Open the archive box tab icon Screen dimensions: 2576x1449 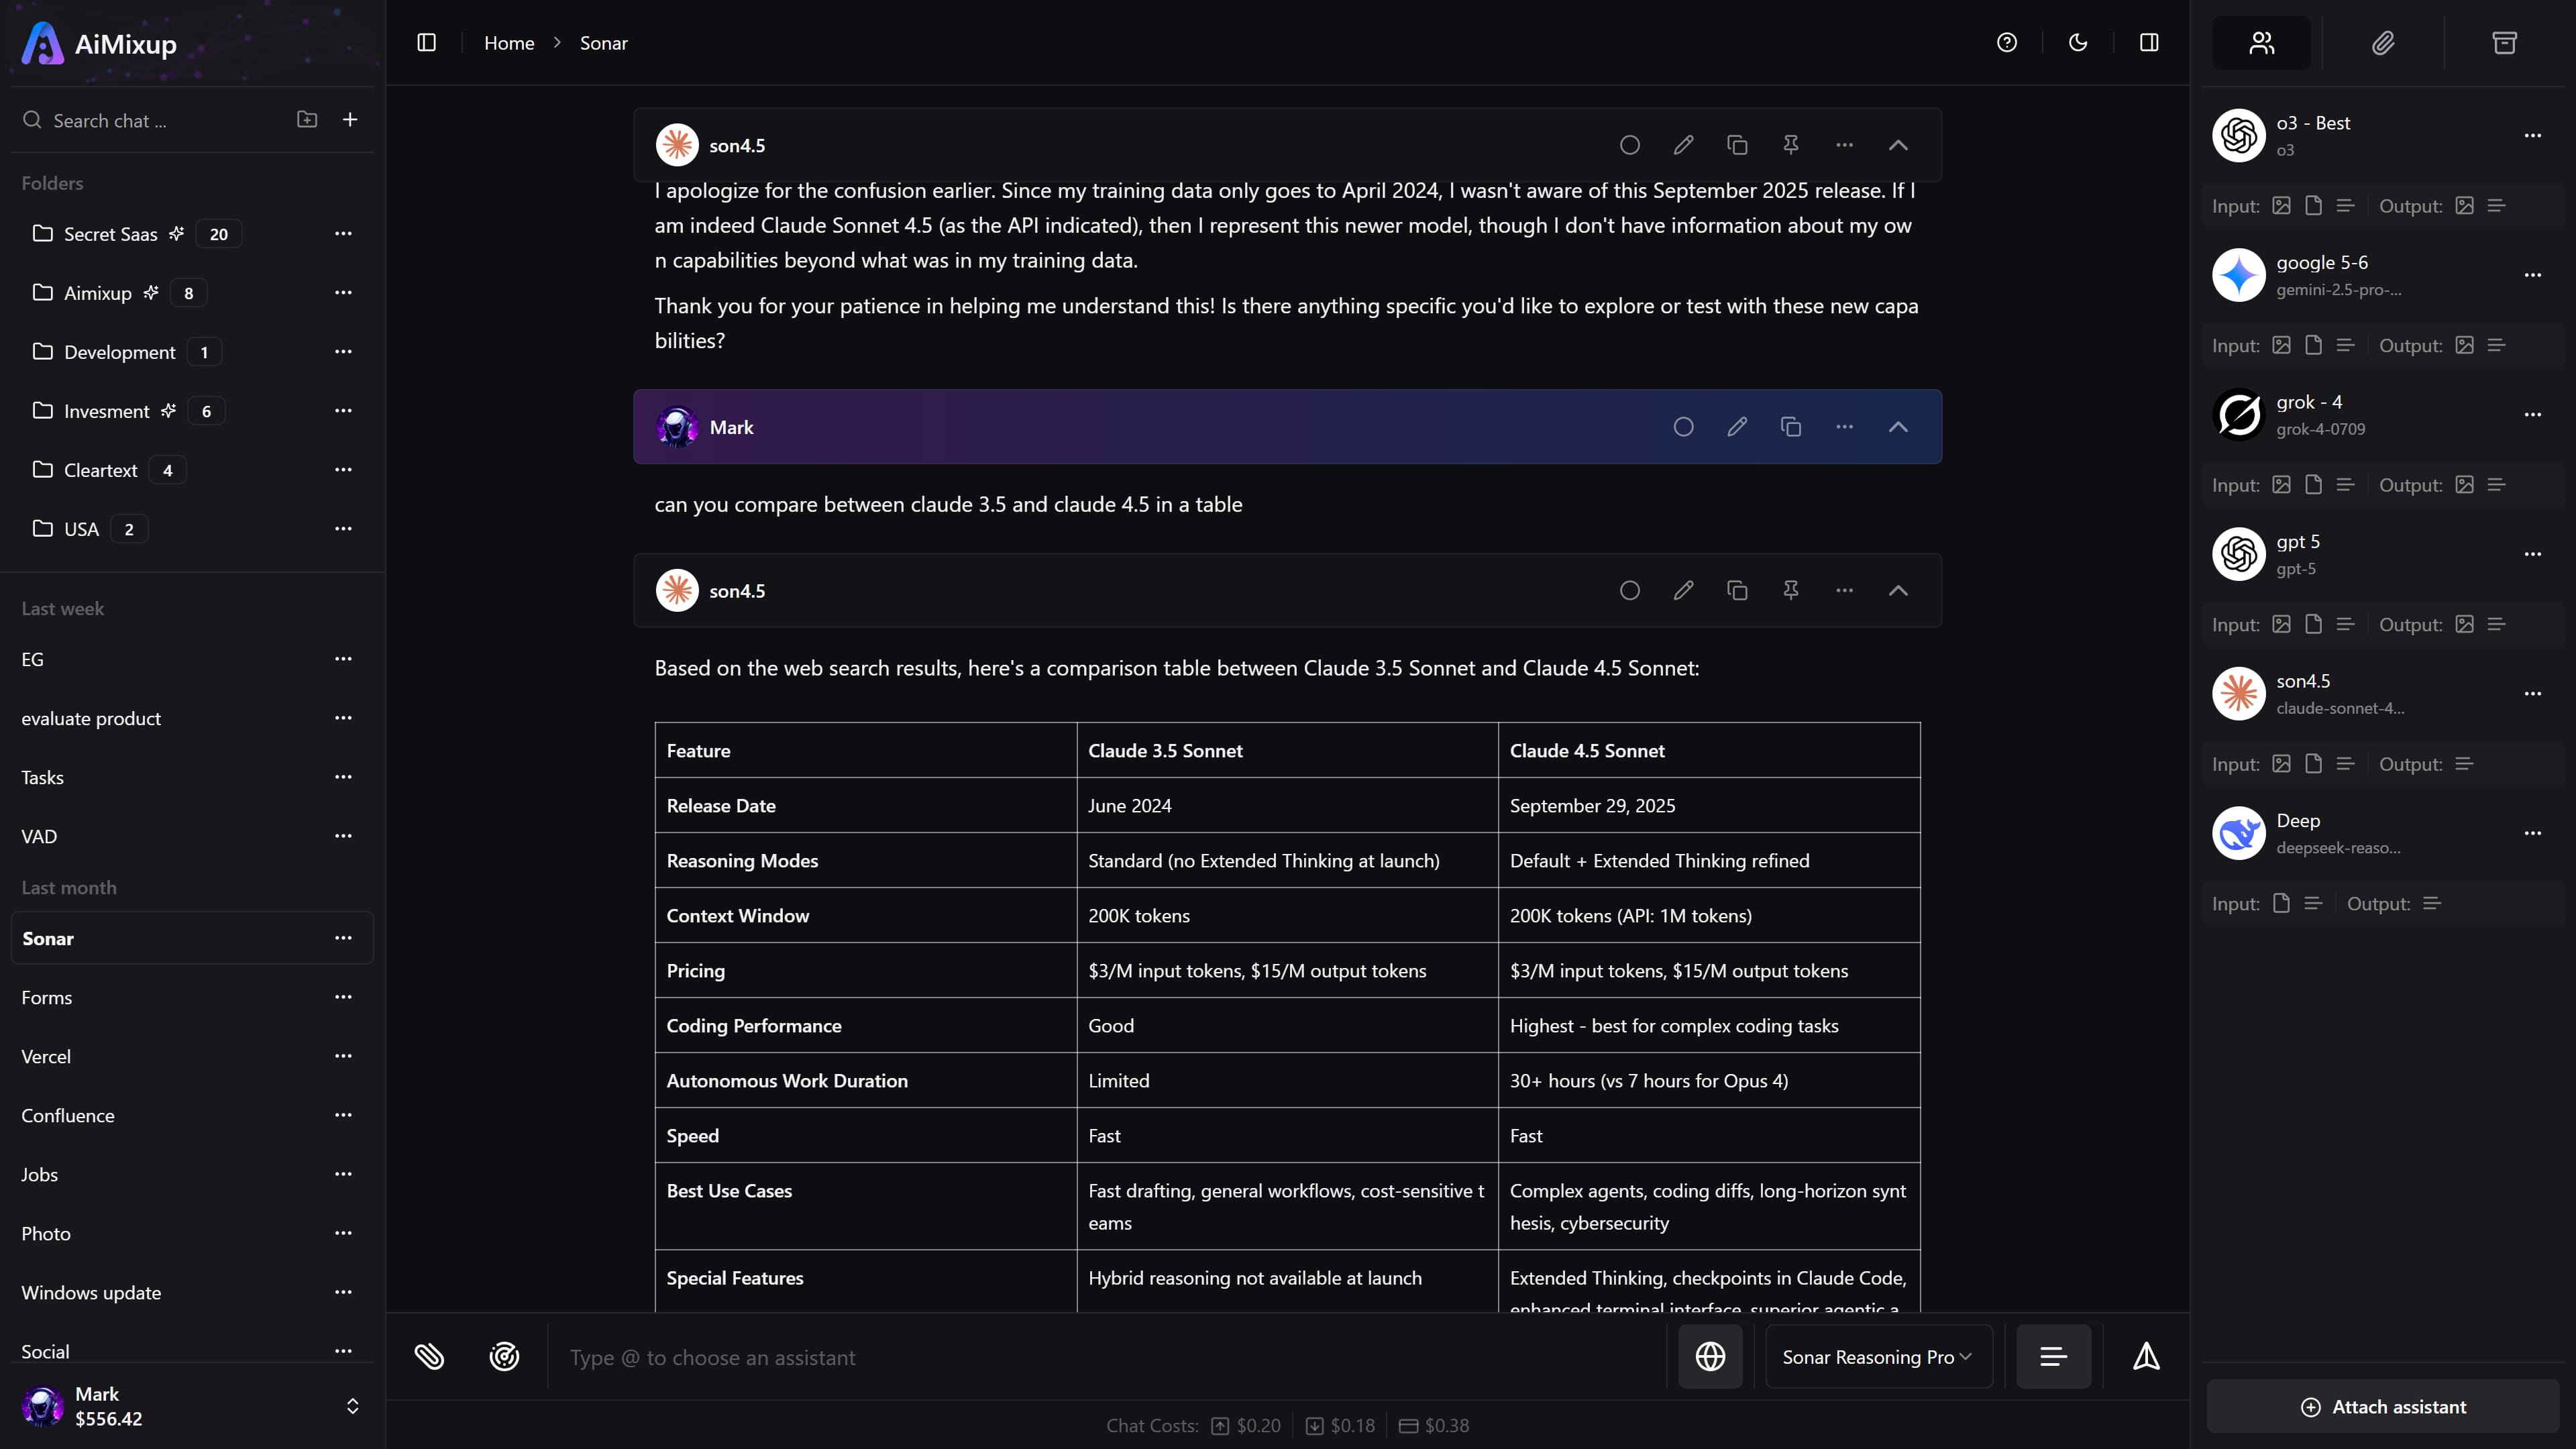click(x=2504, y=43)
